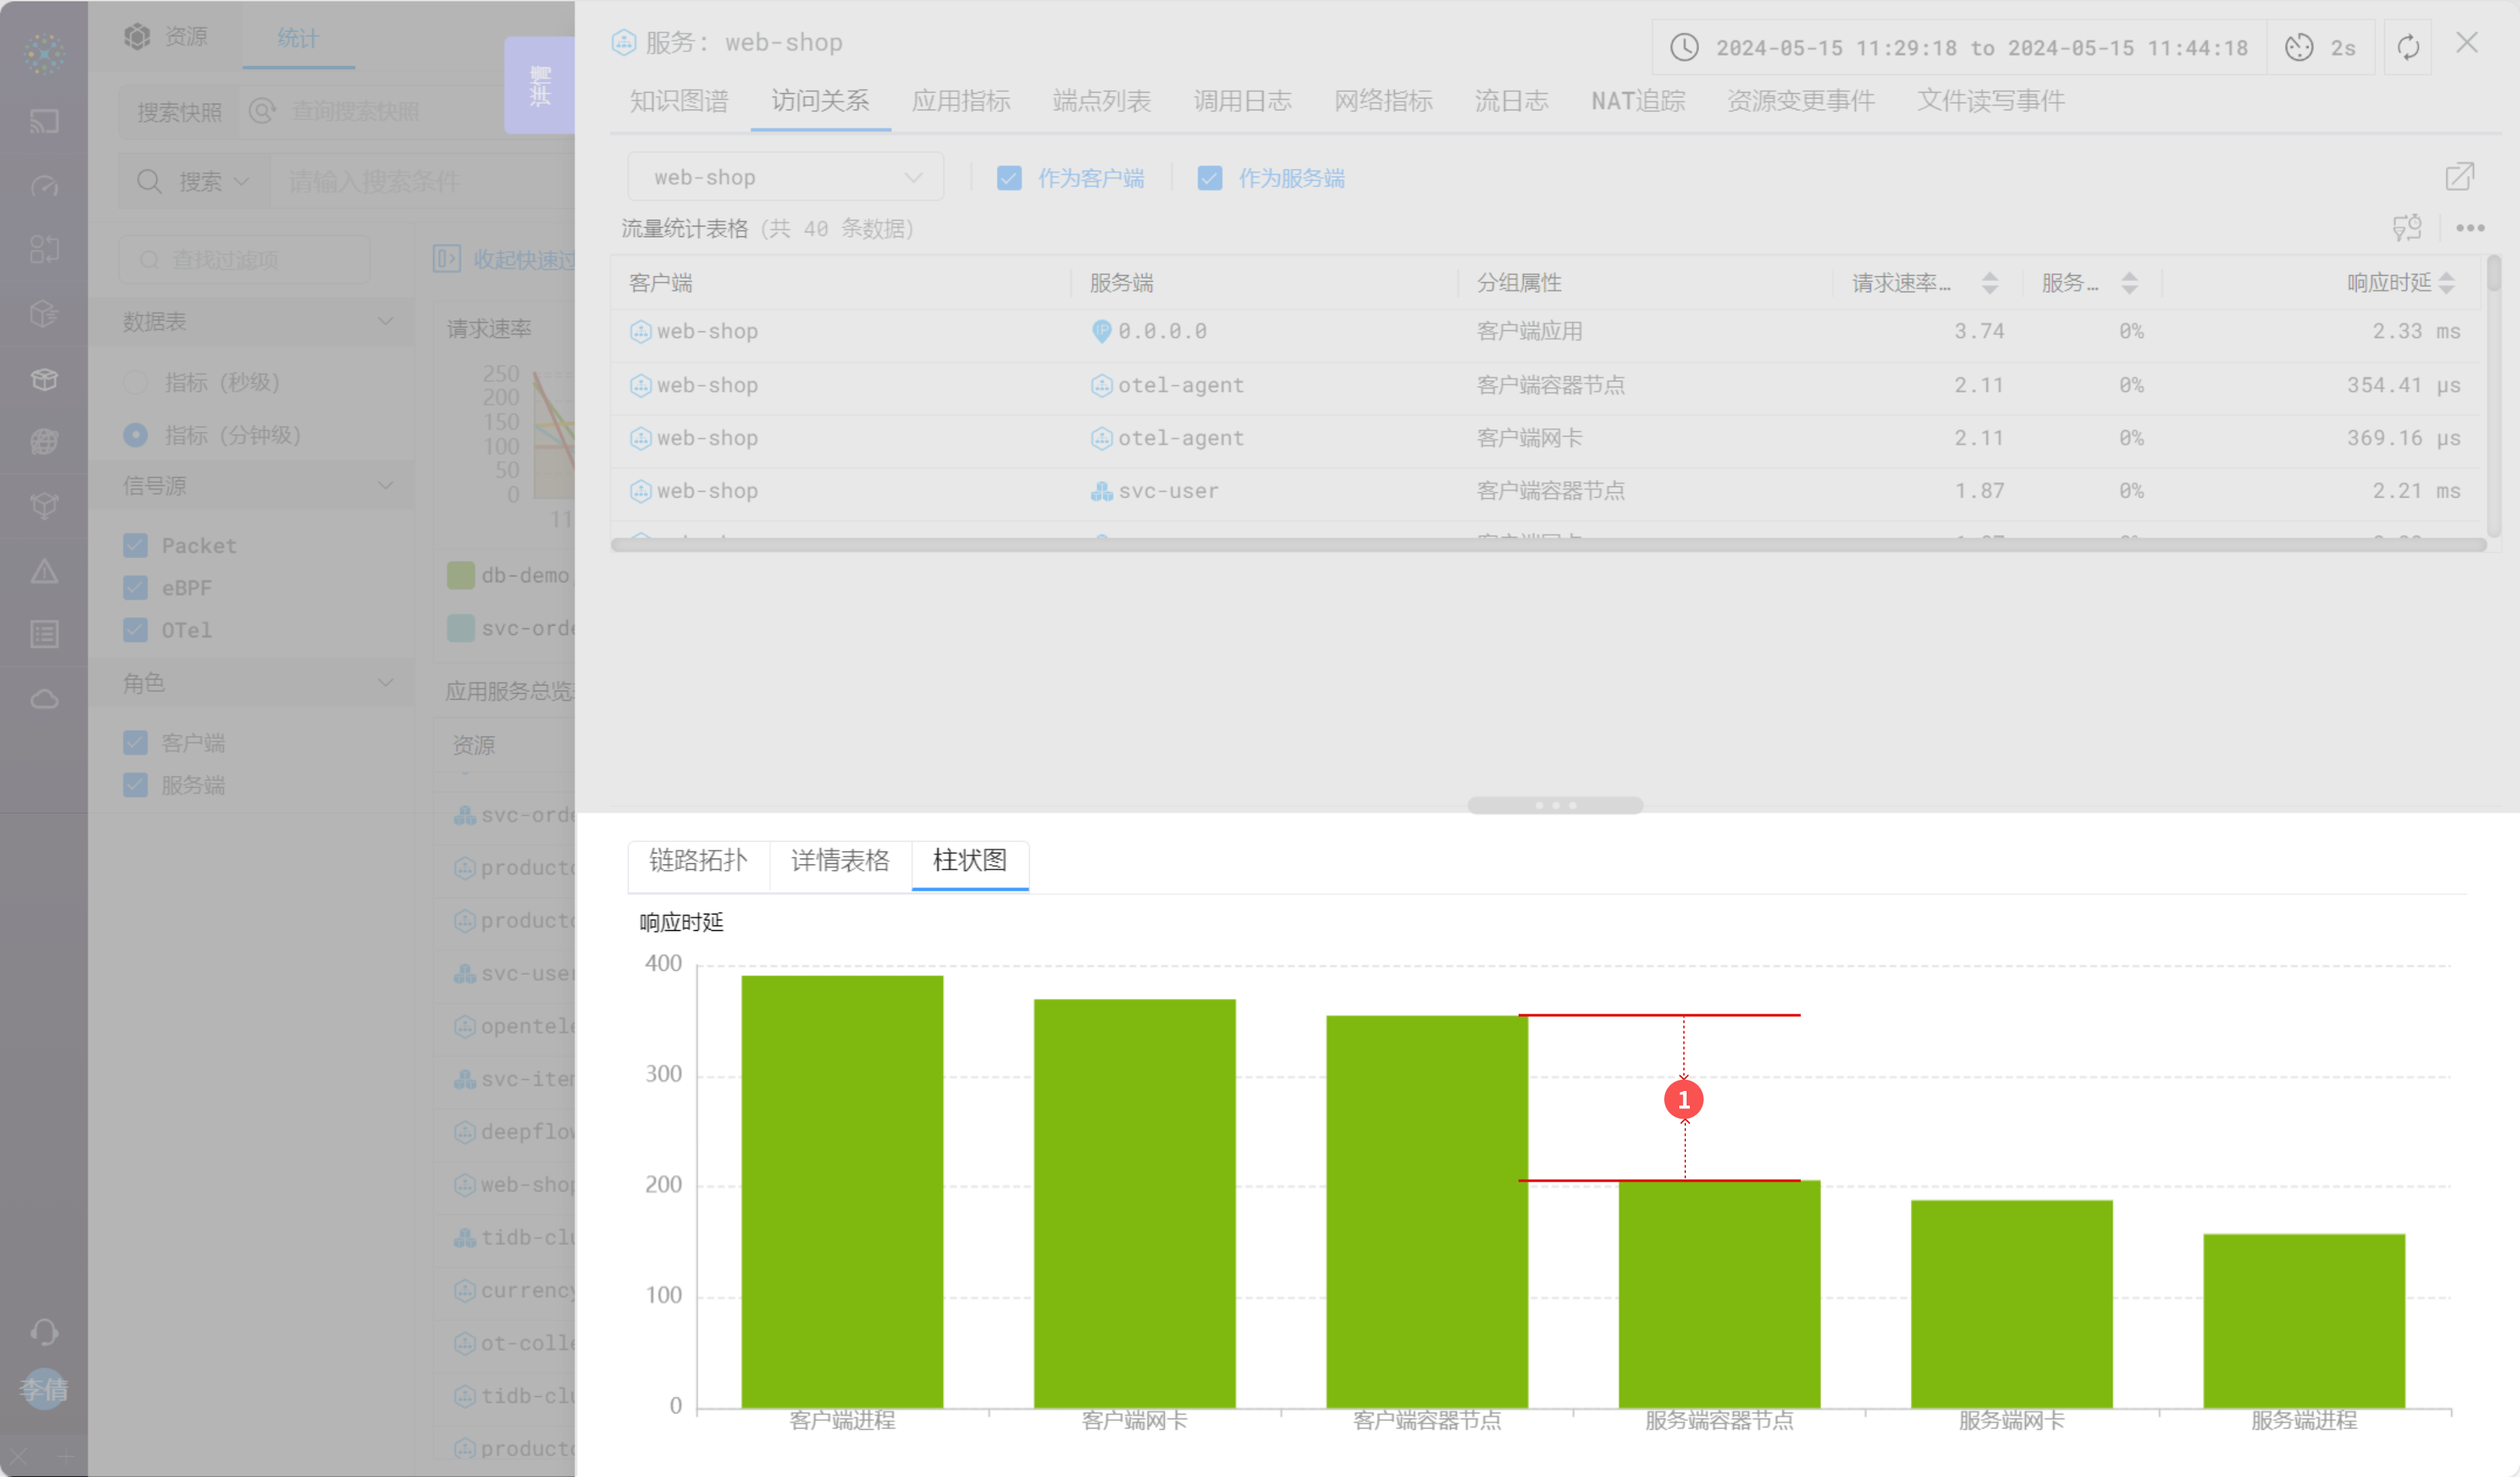Screen dimensions: 2520x1477
Task: Switch to the 应用指标 tab
Action: click(x=960, y=101)
